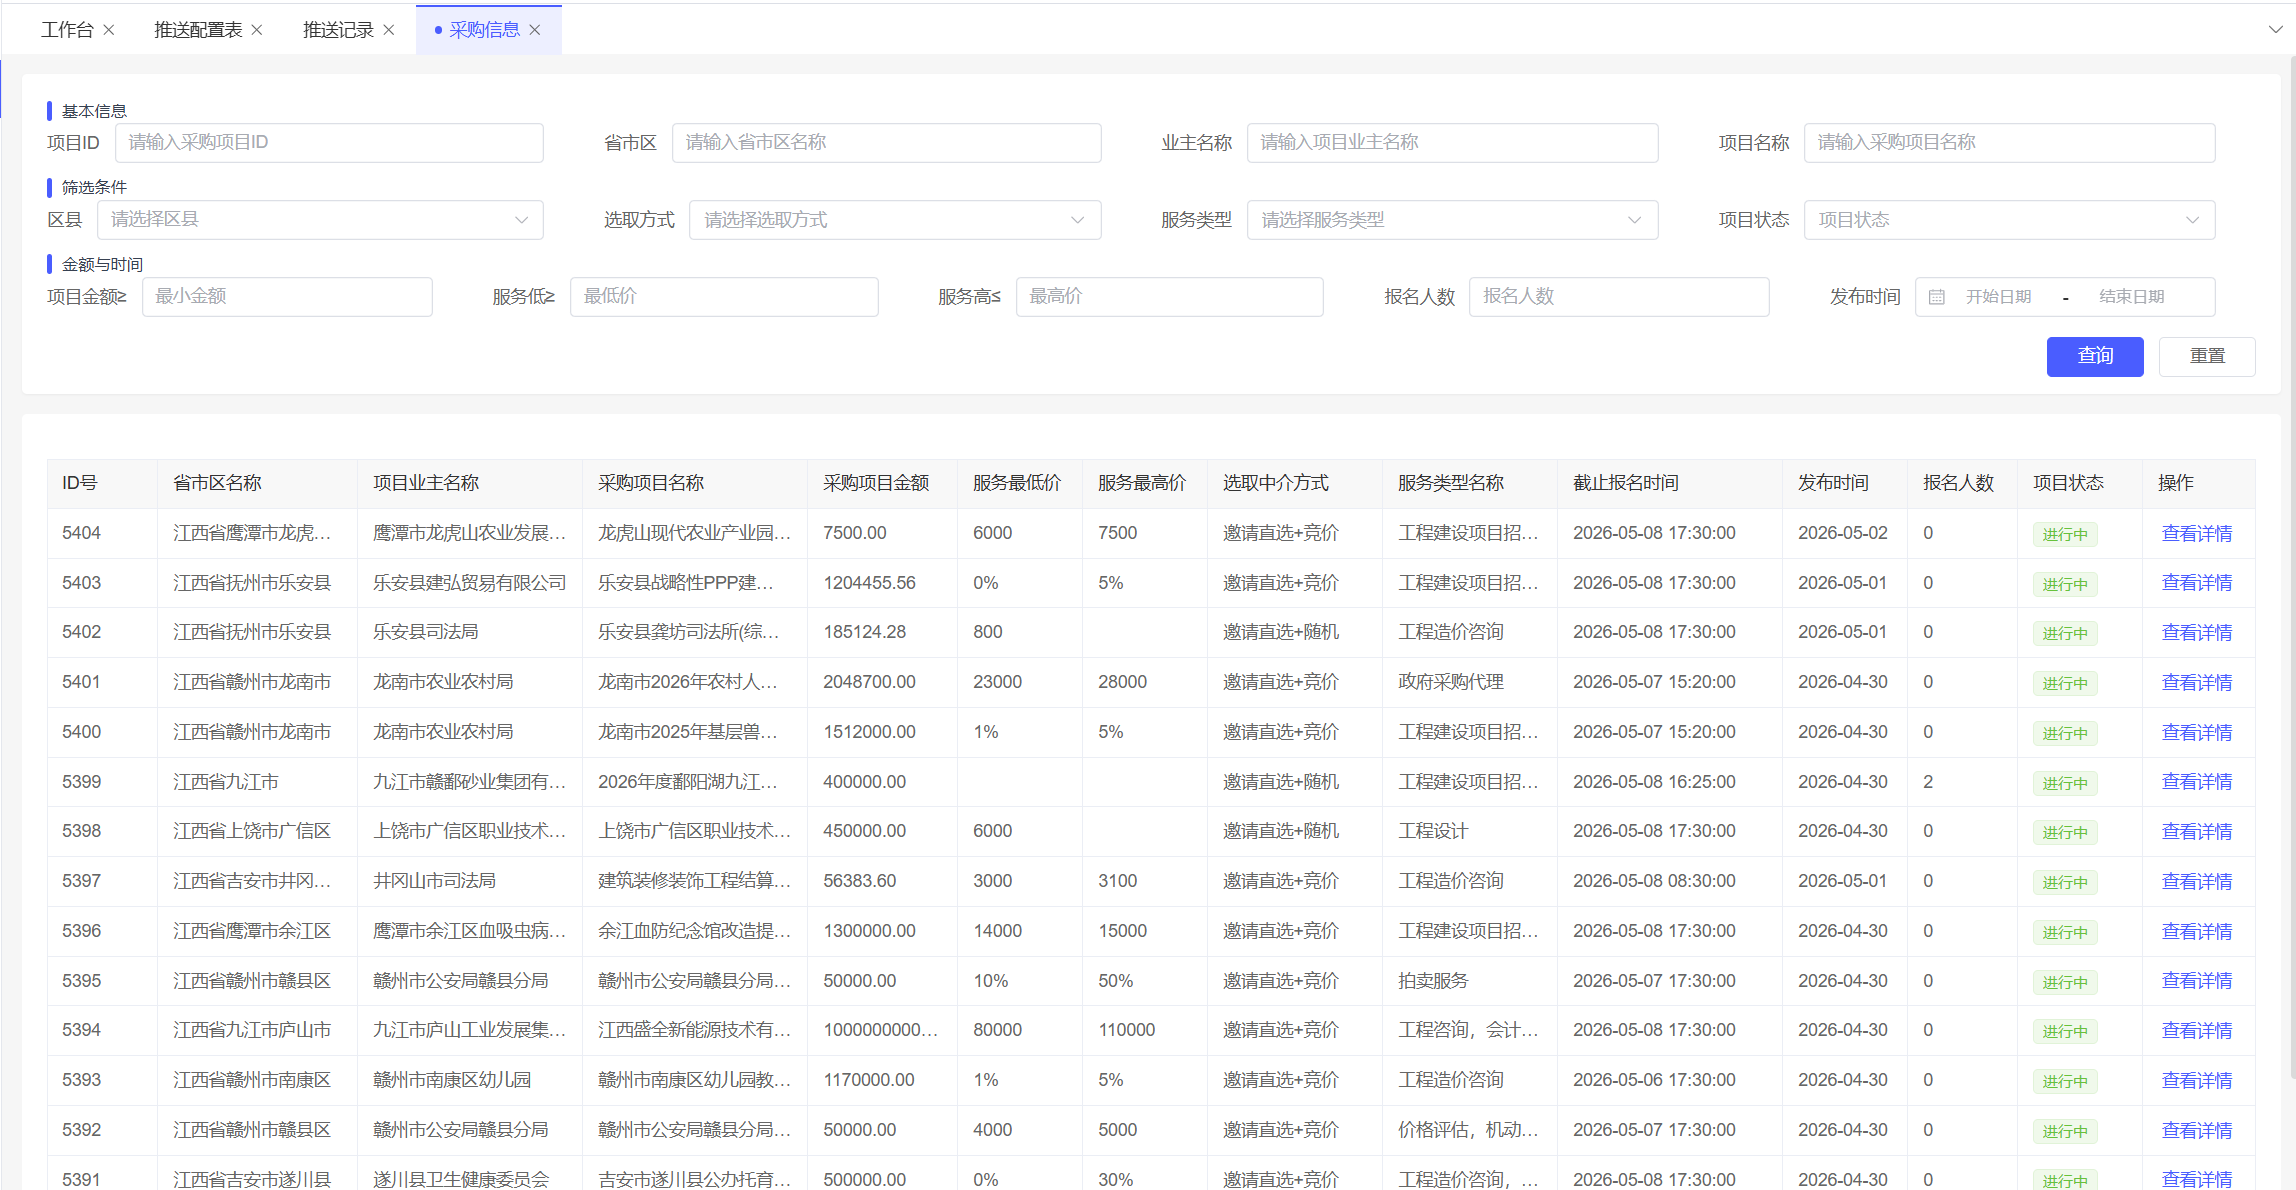Focus the 业主名称 input field
Screen dimensions: 2296x1190
point(1452,143)
